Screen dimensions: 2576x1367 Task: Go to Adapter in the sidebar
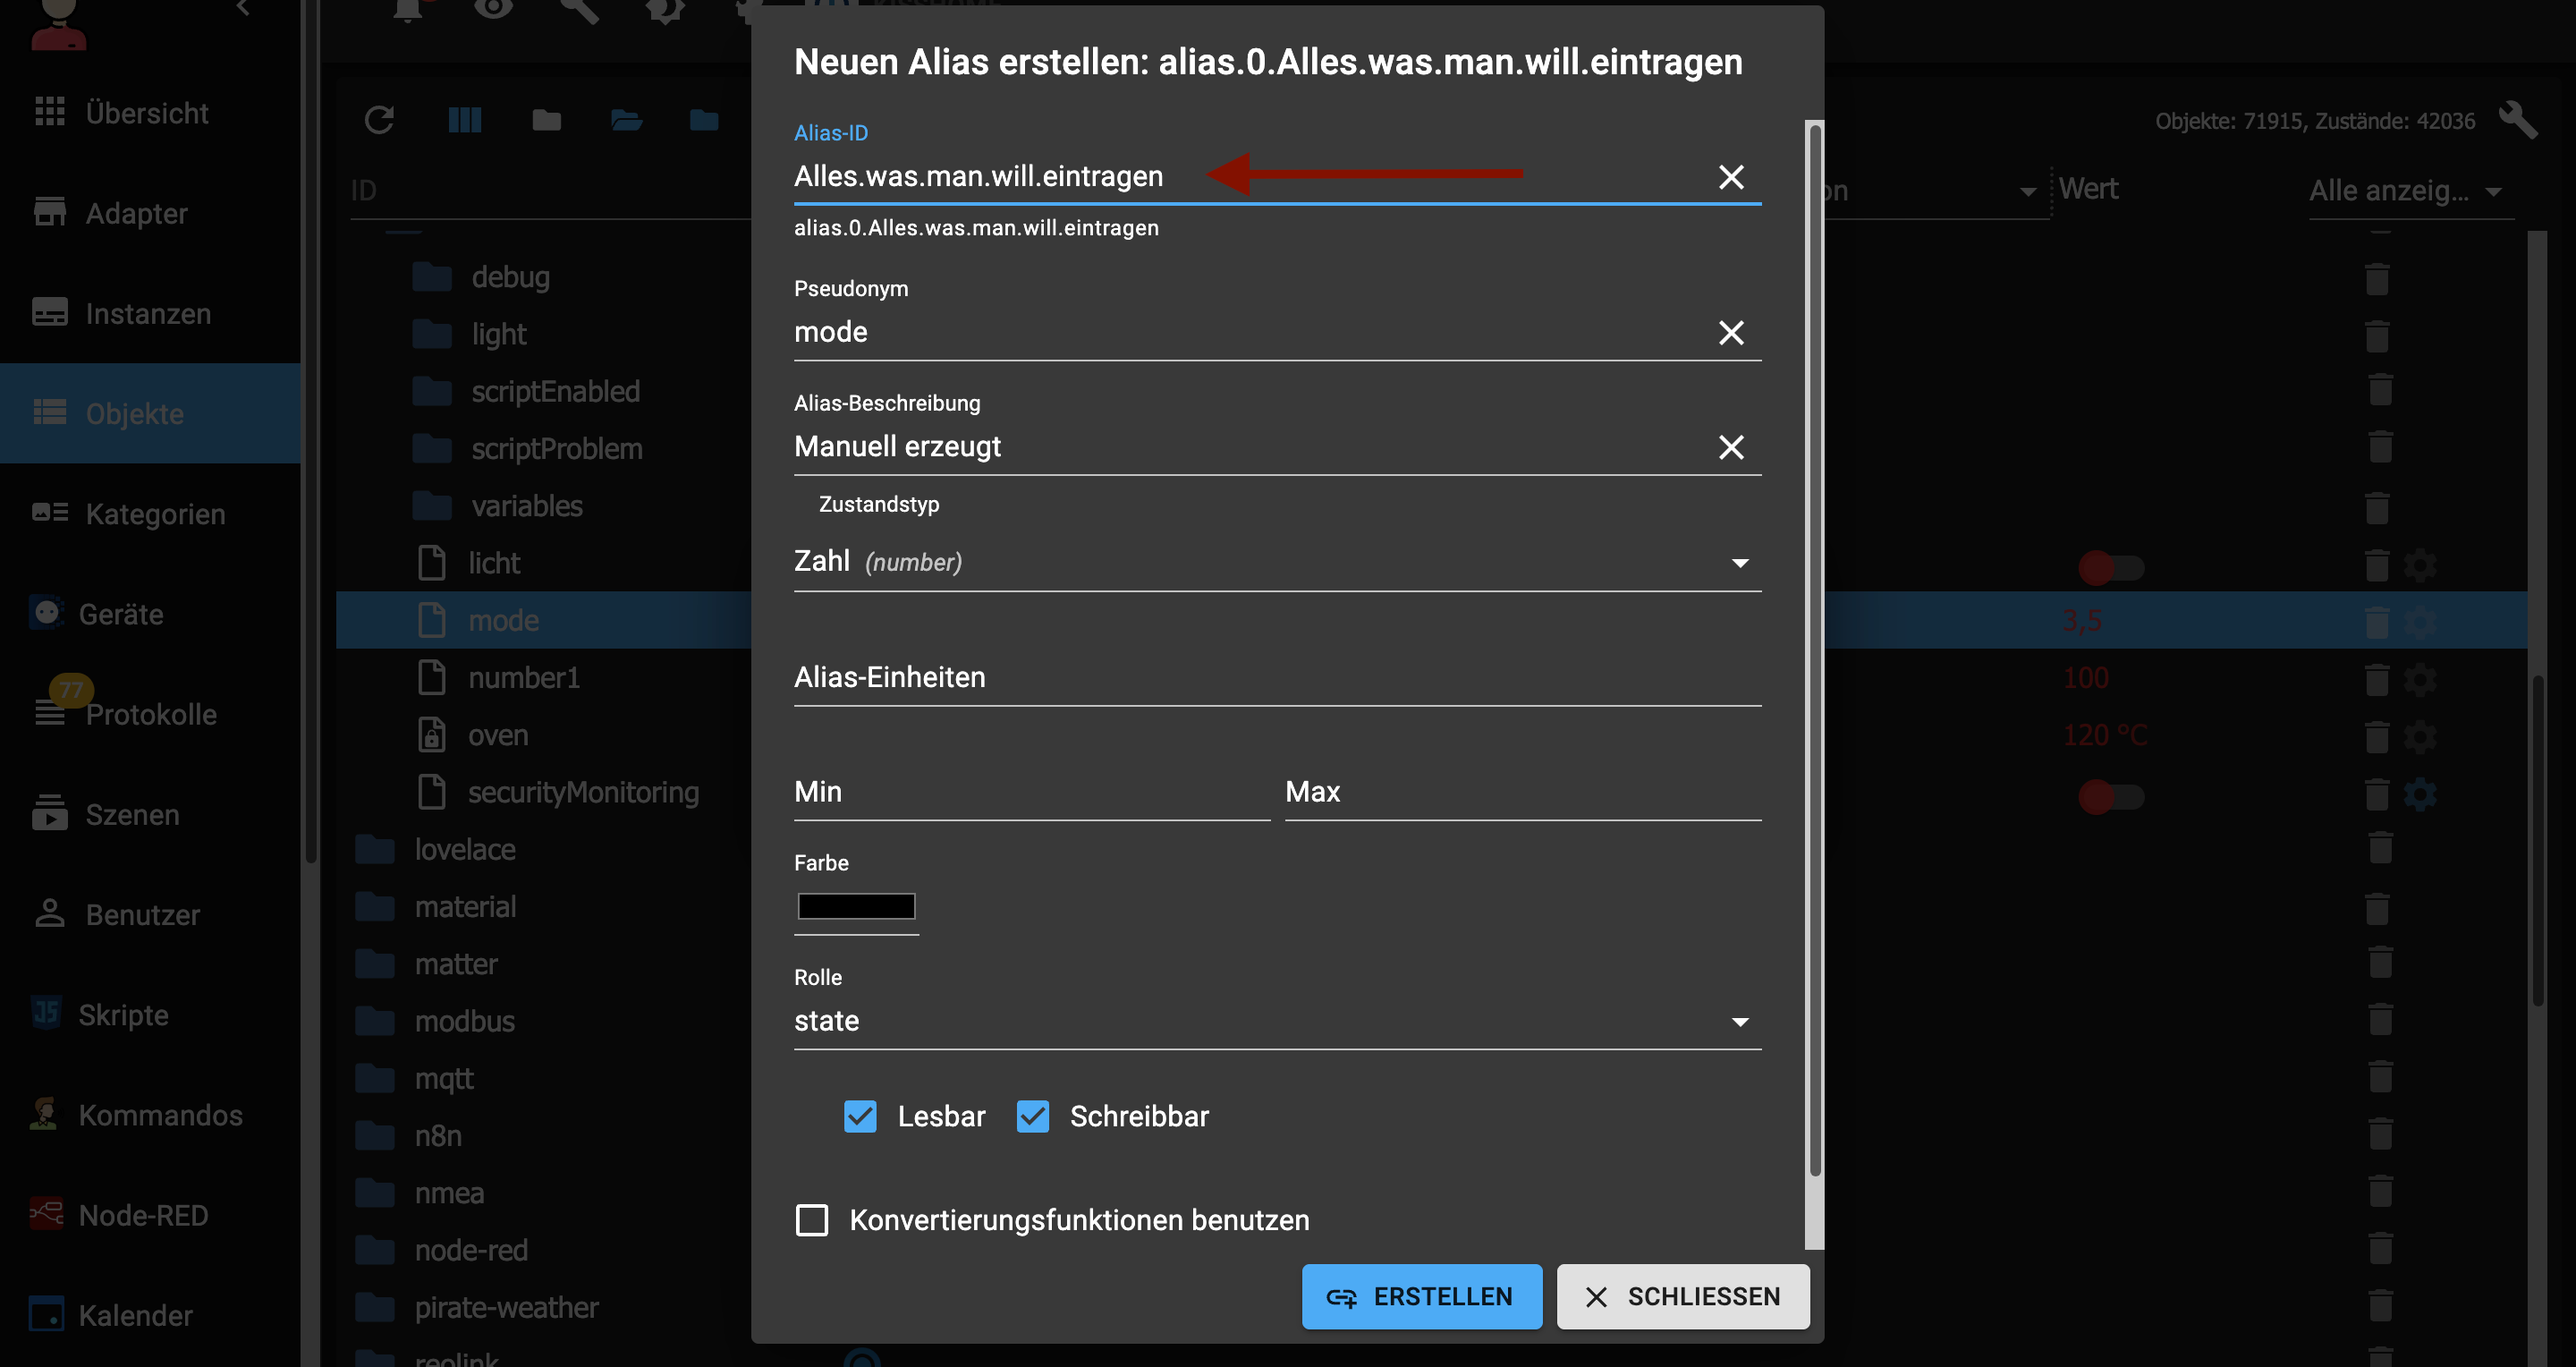pos(136,213)
